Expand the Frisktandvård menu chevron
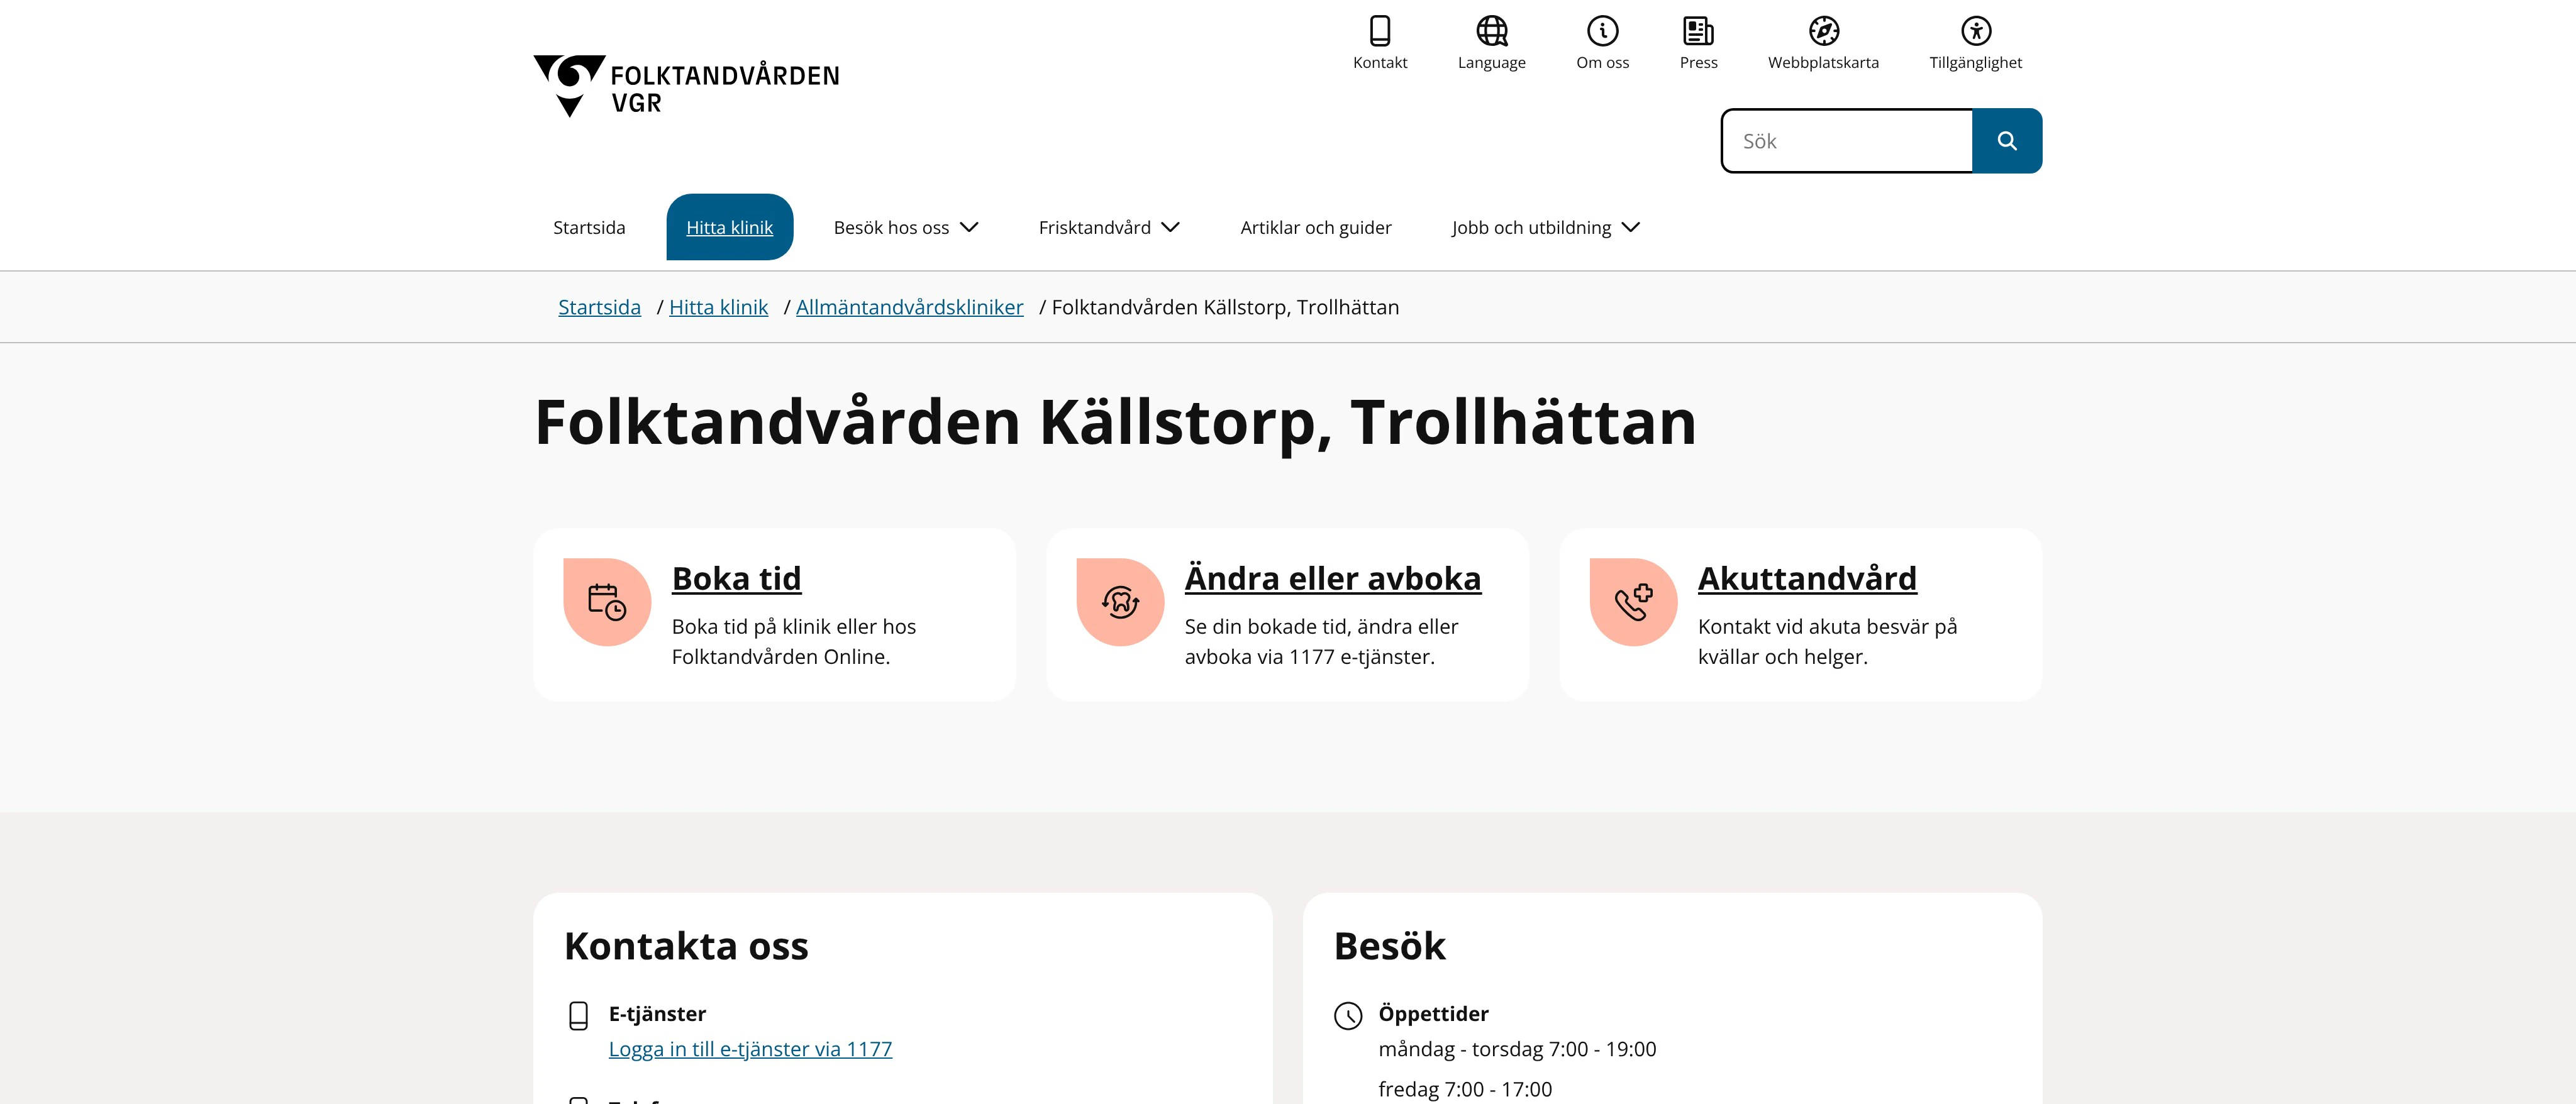Viewport: 2576px width, 1104px height. pos(1170,227)
